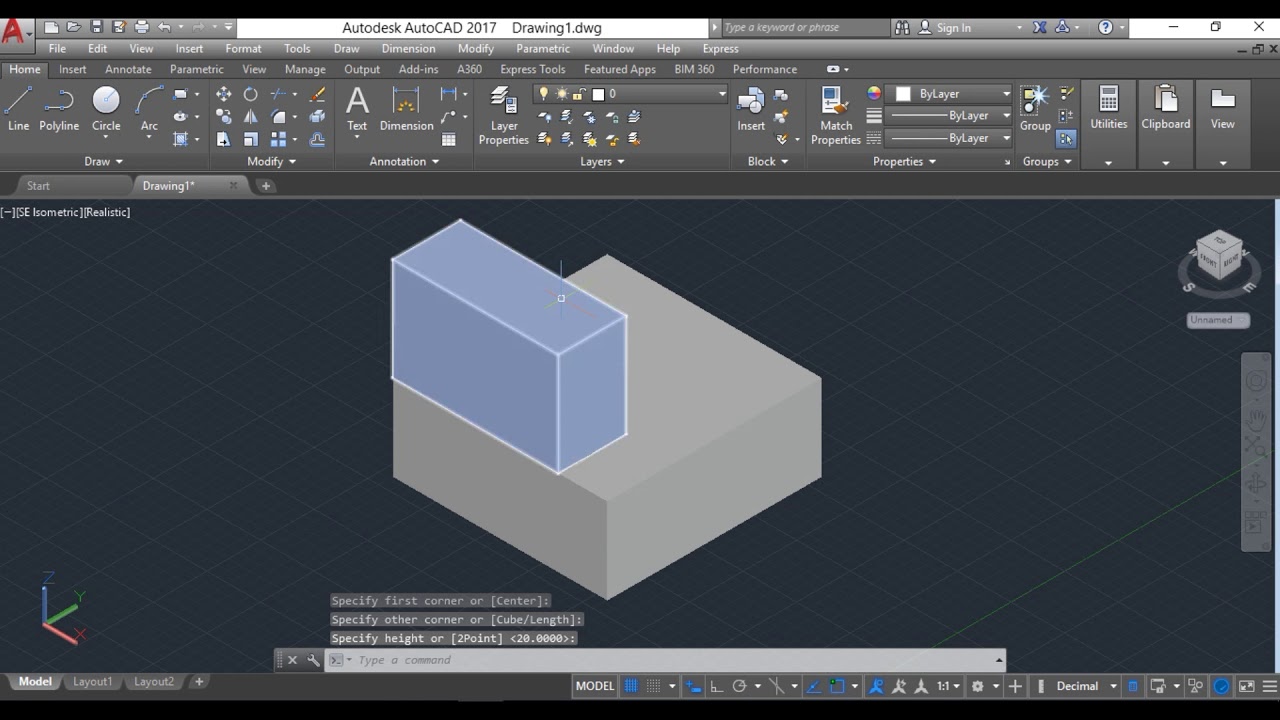Click the Dimension tool
Viewport: 1280px width, 720px height.
click(406, 109)
